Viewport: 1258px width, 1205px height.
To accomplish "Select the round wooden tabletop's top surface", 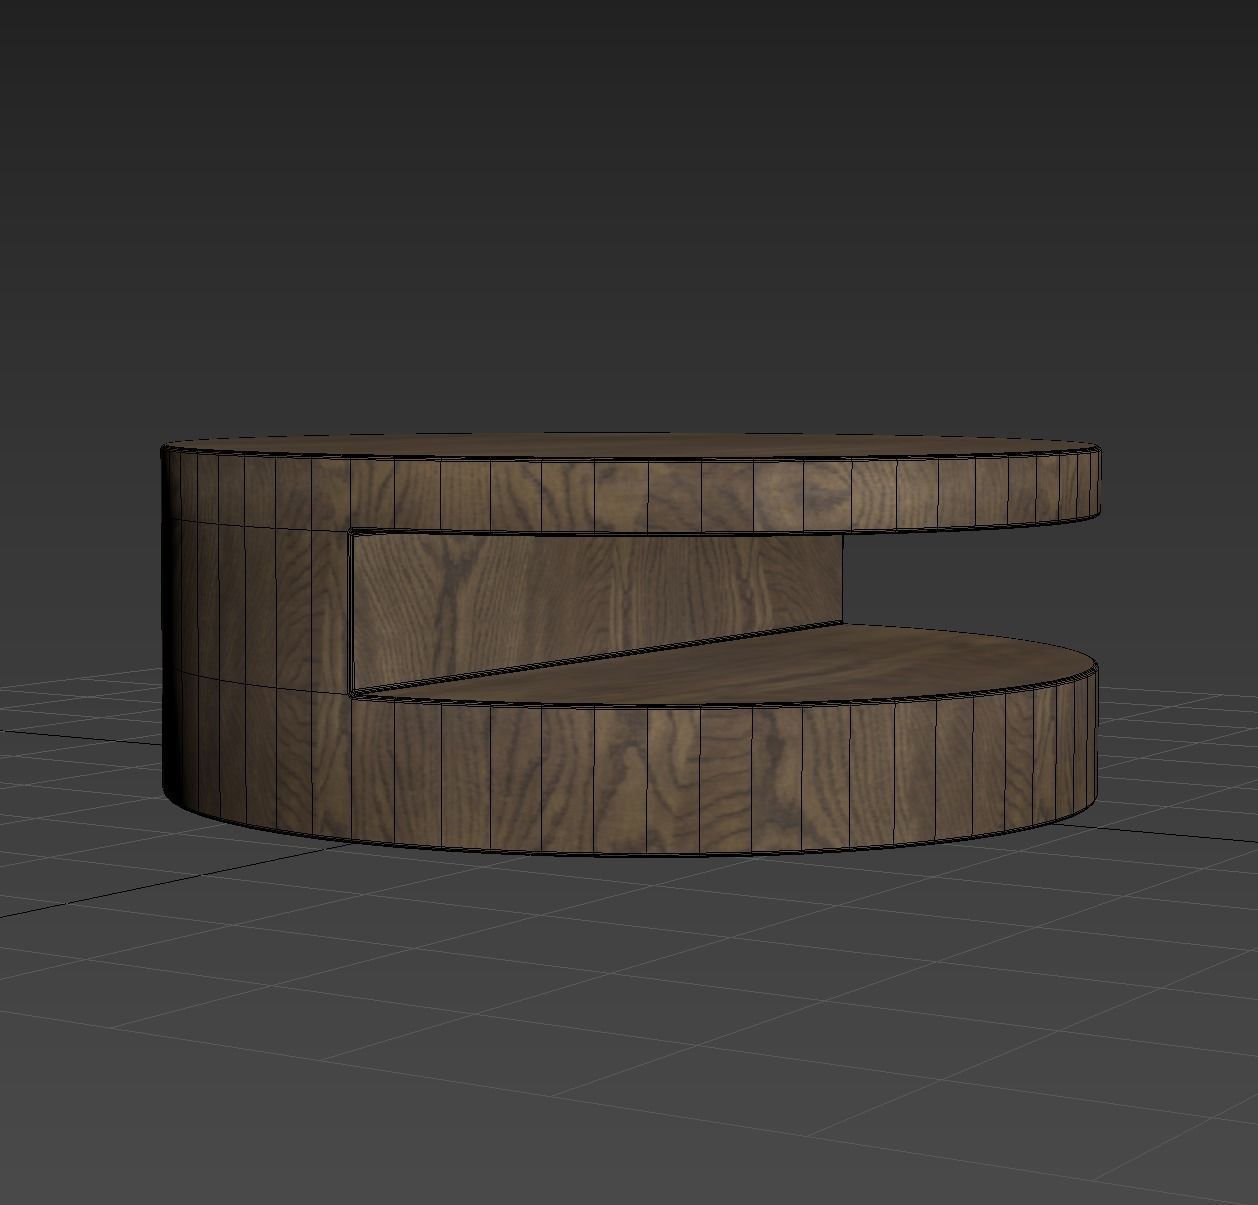I will [x=630, y=448].
